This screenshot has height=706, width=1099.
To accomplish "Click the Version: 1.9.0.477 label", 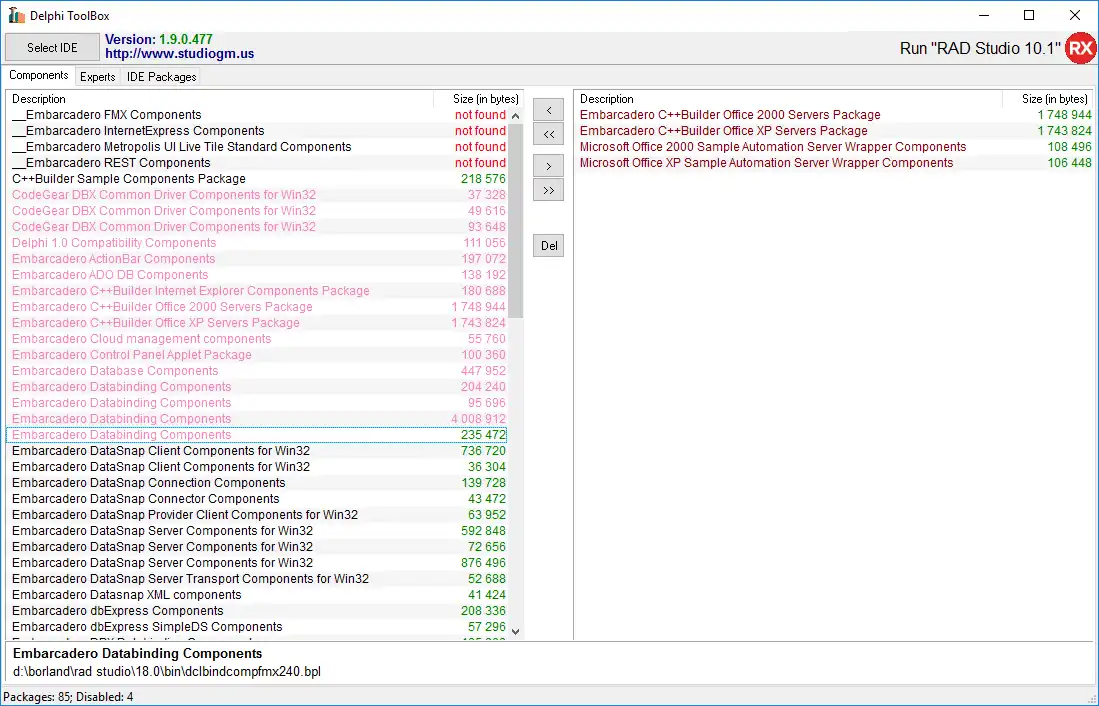I will [x=158, y=39].
